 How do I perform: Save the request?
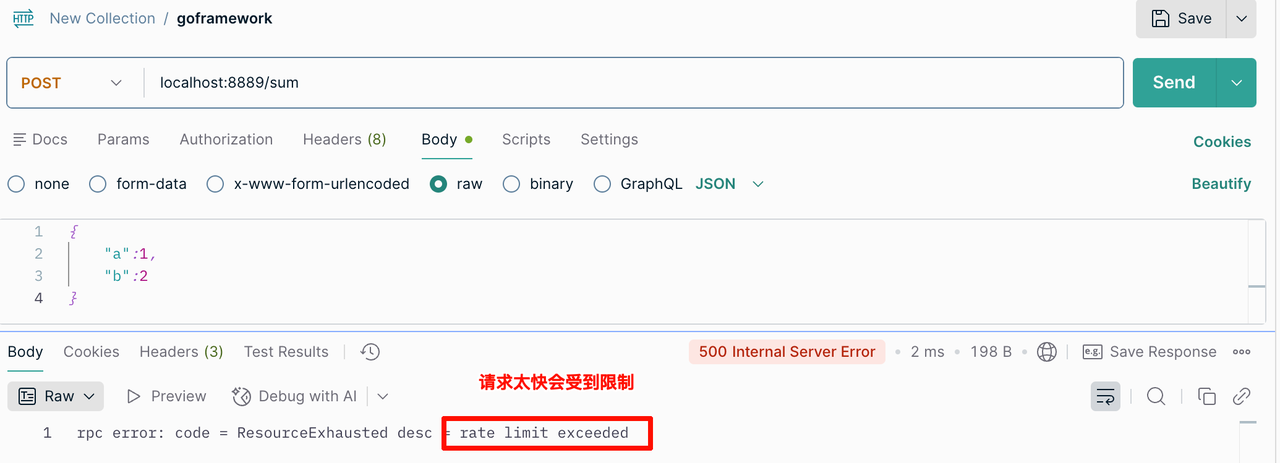click(x=1181, y=18)
